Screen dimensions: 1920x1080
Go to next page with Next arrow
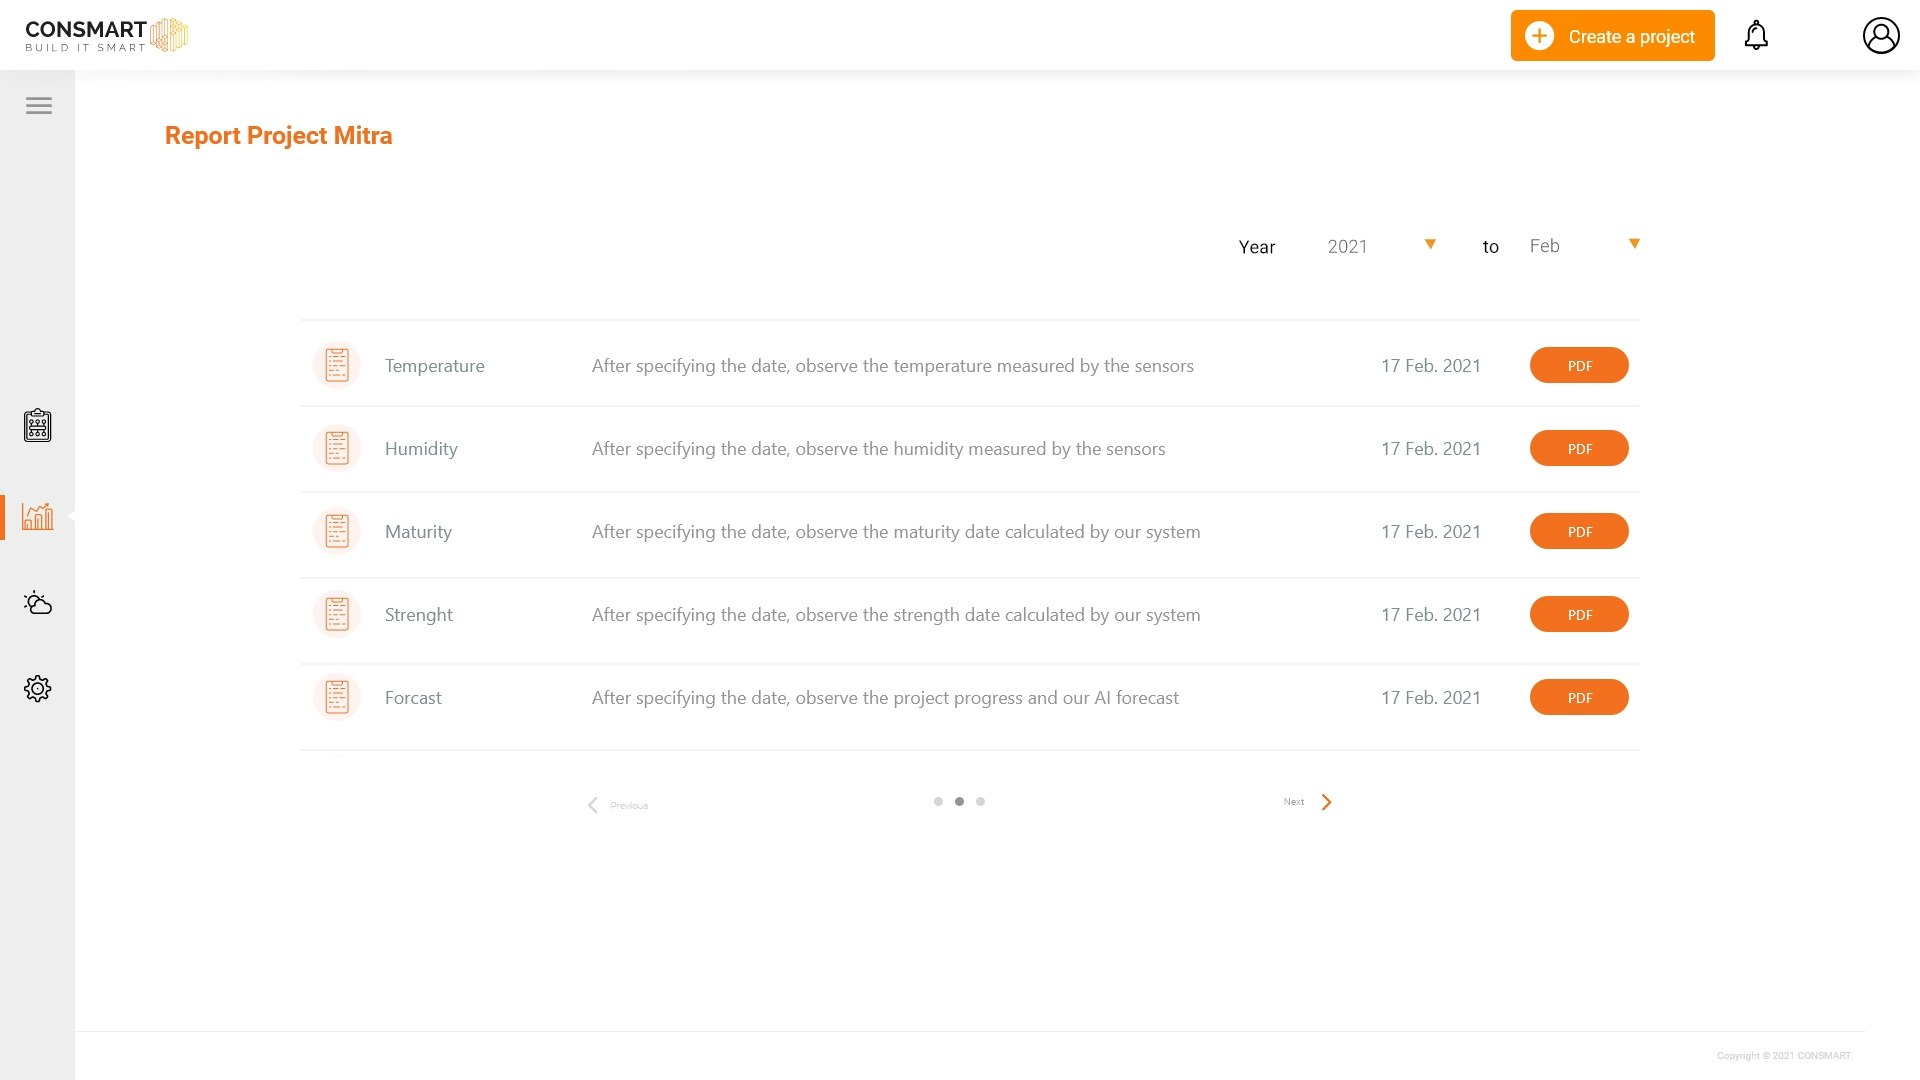pyautogui.click(x=1325, y=803)
